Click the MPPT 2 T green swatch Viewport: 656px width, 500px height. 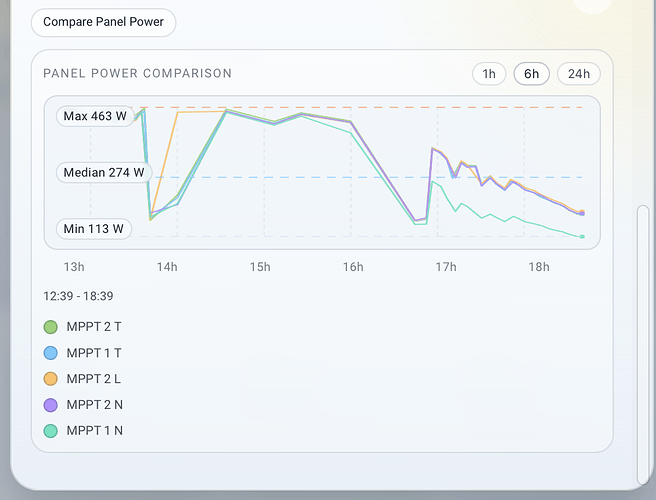point(51,327)
